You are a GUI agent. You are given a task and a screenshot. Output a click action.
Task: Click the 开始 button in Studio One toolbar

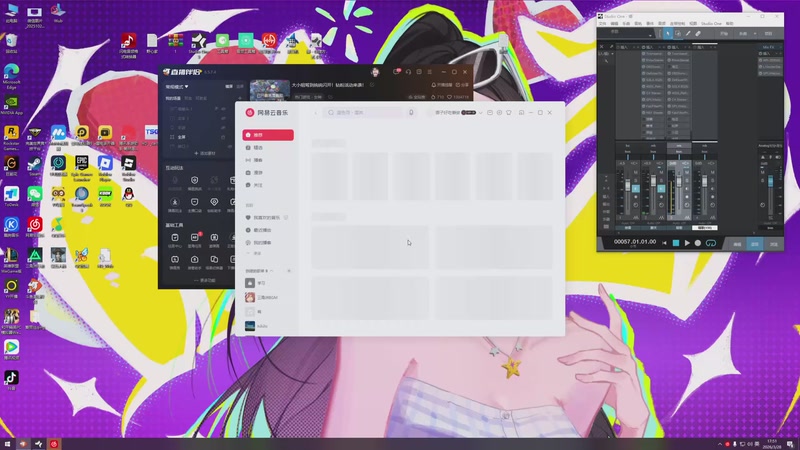point(724,34)
